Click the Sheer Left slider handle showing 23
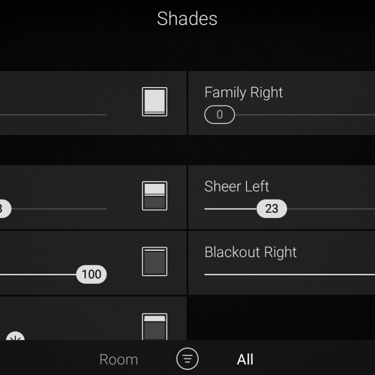This screenshot has width=375, height=375. pyautogui.click(x=272, y=209)
